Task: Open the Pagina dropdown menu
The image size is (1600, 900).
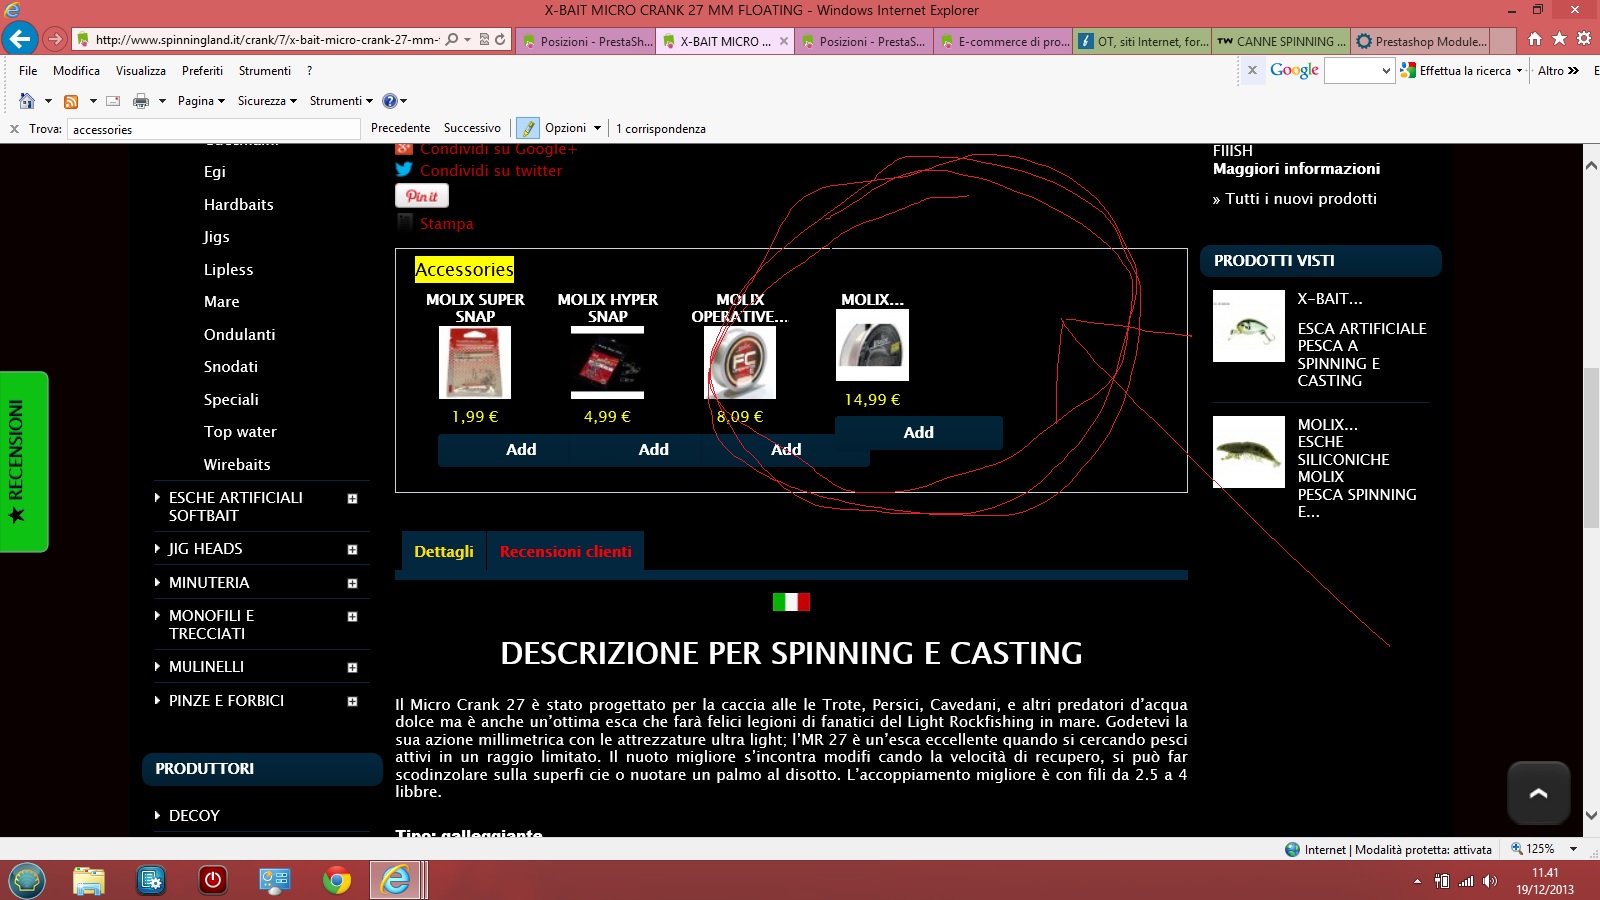Action: tap(201, 101)
